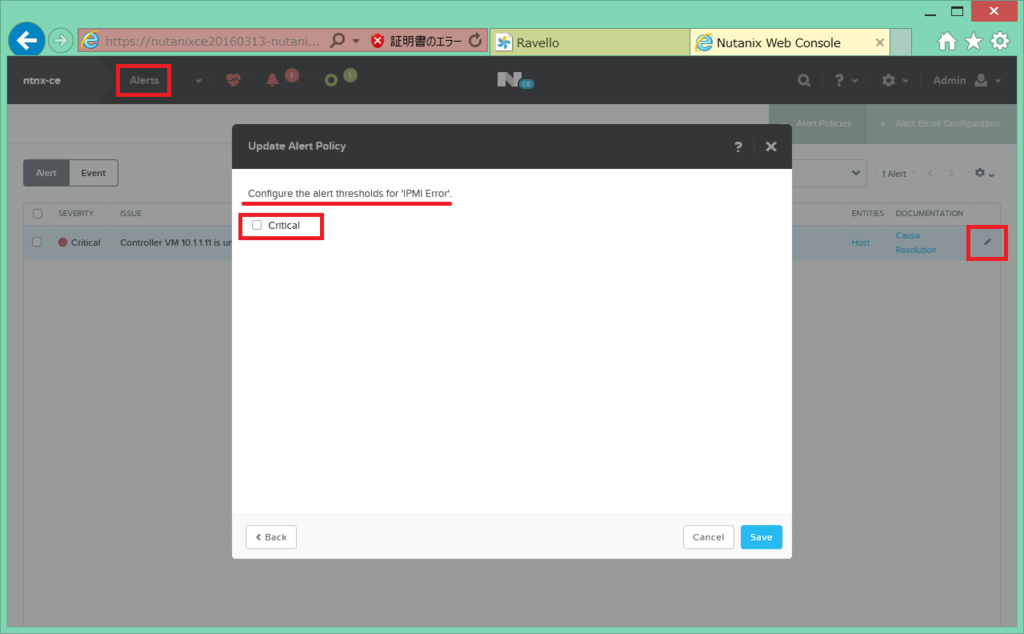Open the address bar dropdown arrow

click(356, 41)
